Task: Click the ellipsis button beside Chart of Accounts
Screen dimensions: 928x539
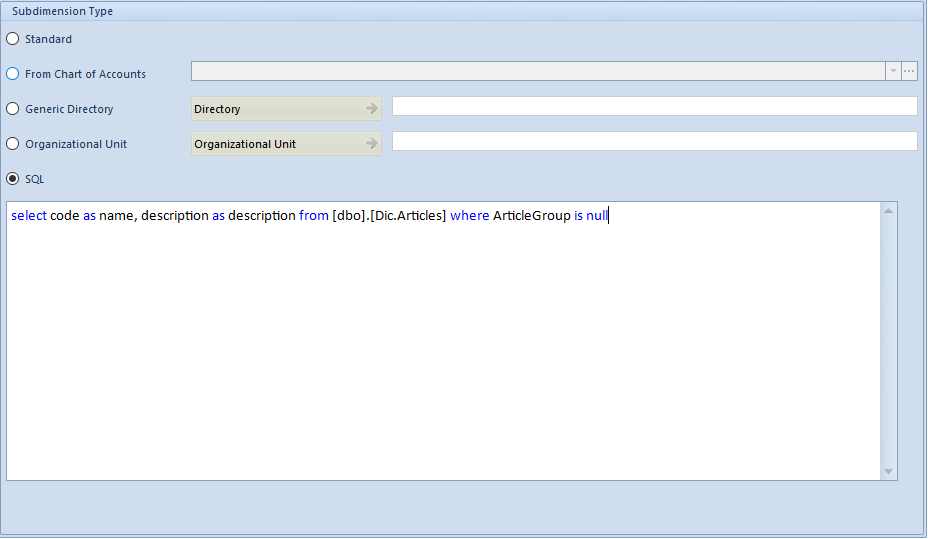Action: point(909,71)
